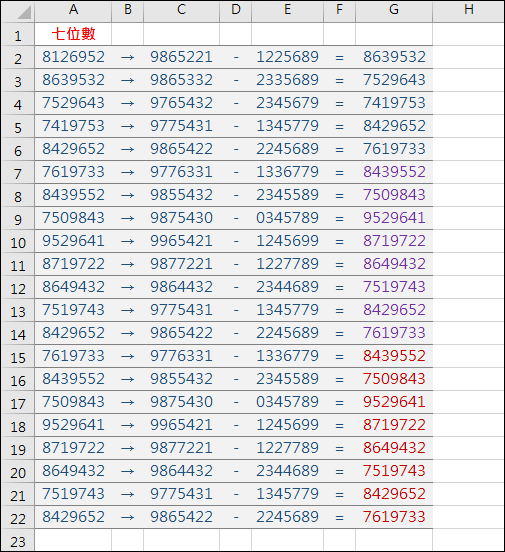Click cell E9 containing 0345789

287,218
